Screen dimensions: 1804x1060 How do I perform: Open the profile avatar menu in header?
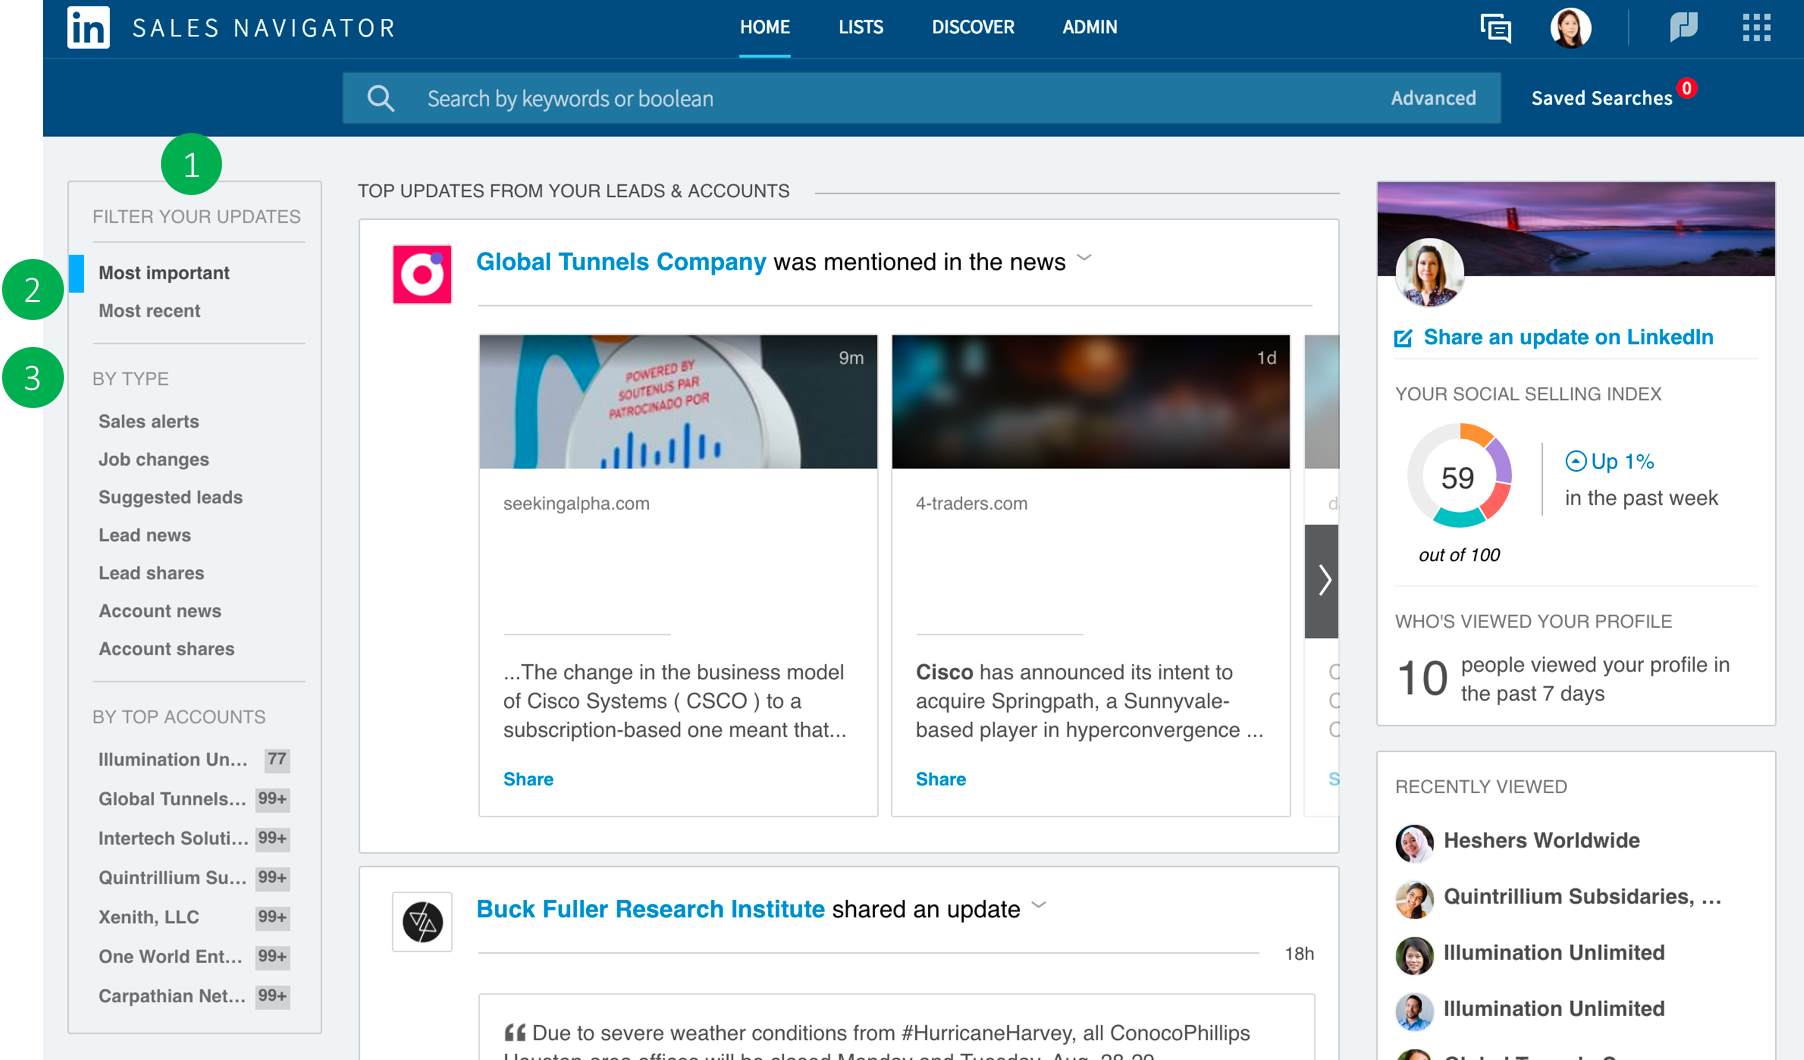pos(1570,27)
